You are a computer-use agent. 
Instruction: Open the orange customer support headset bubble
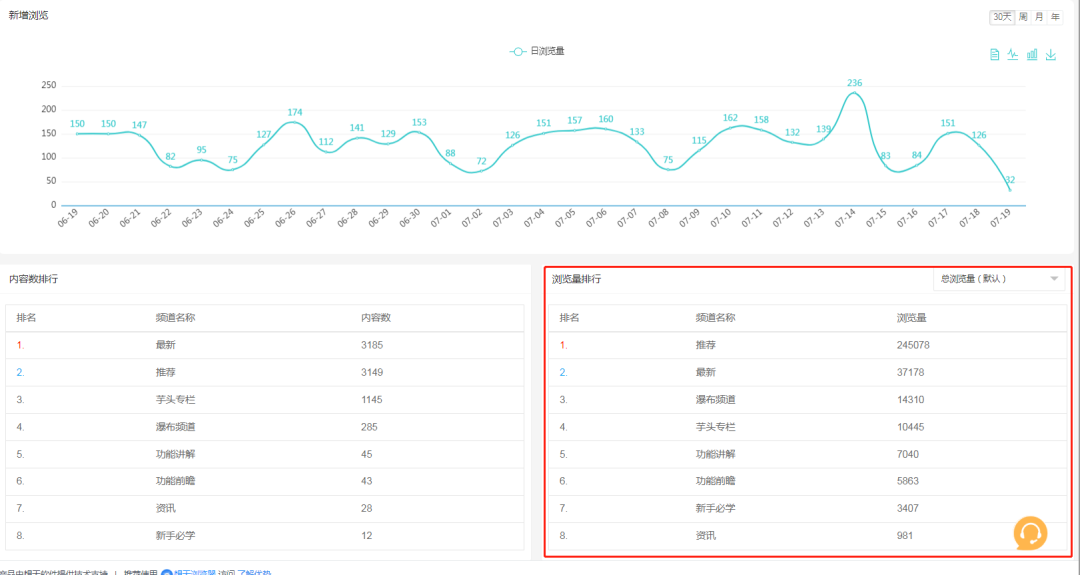[1030, 534]
